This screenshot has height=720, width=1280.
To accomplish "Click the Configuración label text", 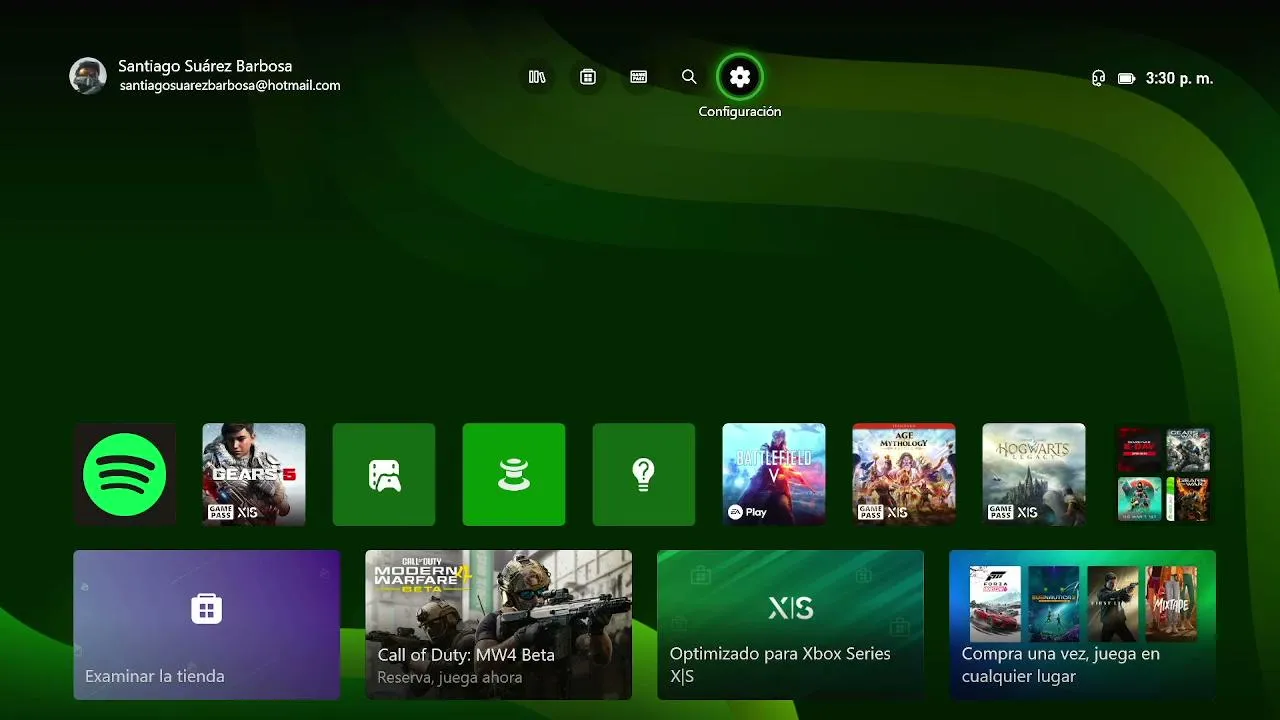I will coord(740,112).
